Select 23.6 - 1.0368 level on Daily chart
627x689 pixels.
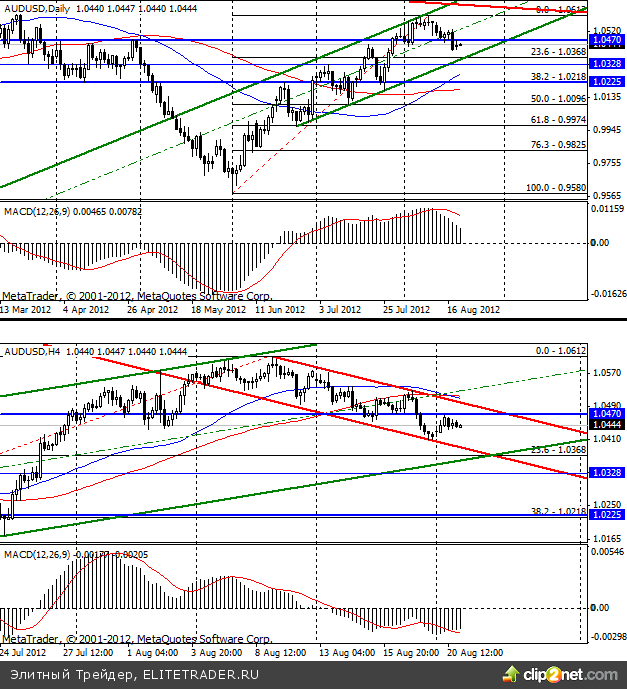[x=557, y=52]
